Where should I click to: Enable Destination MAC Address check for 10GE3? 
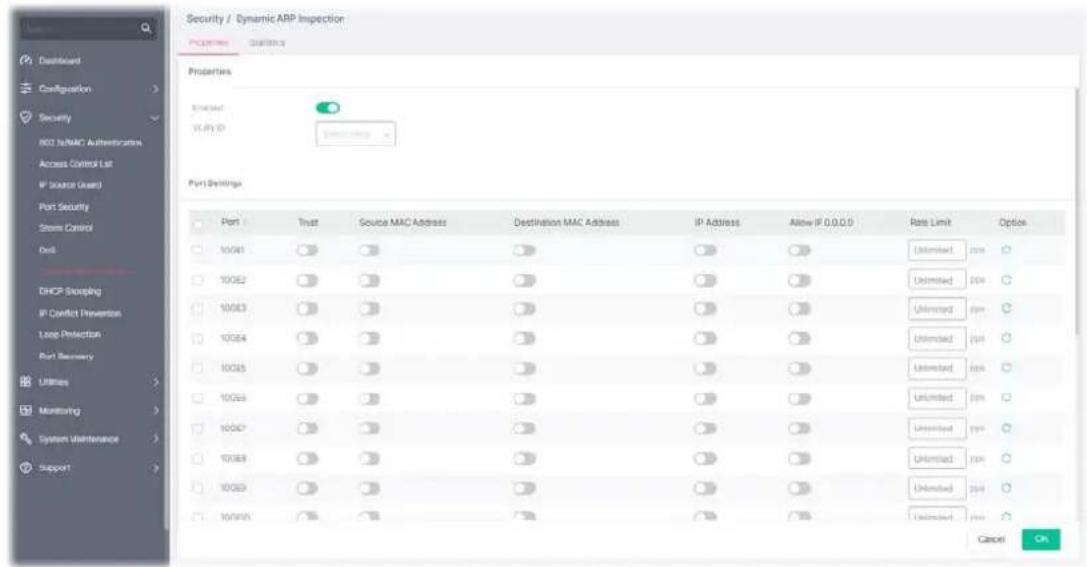[x=525, y=308]
